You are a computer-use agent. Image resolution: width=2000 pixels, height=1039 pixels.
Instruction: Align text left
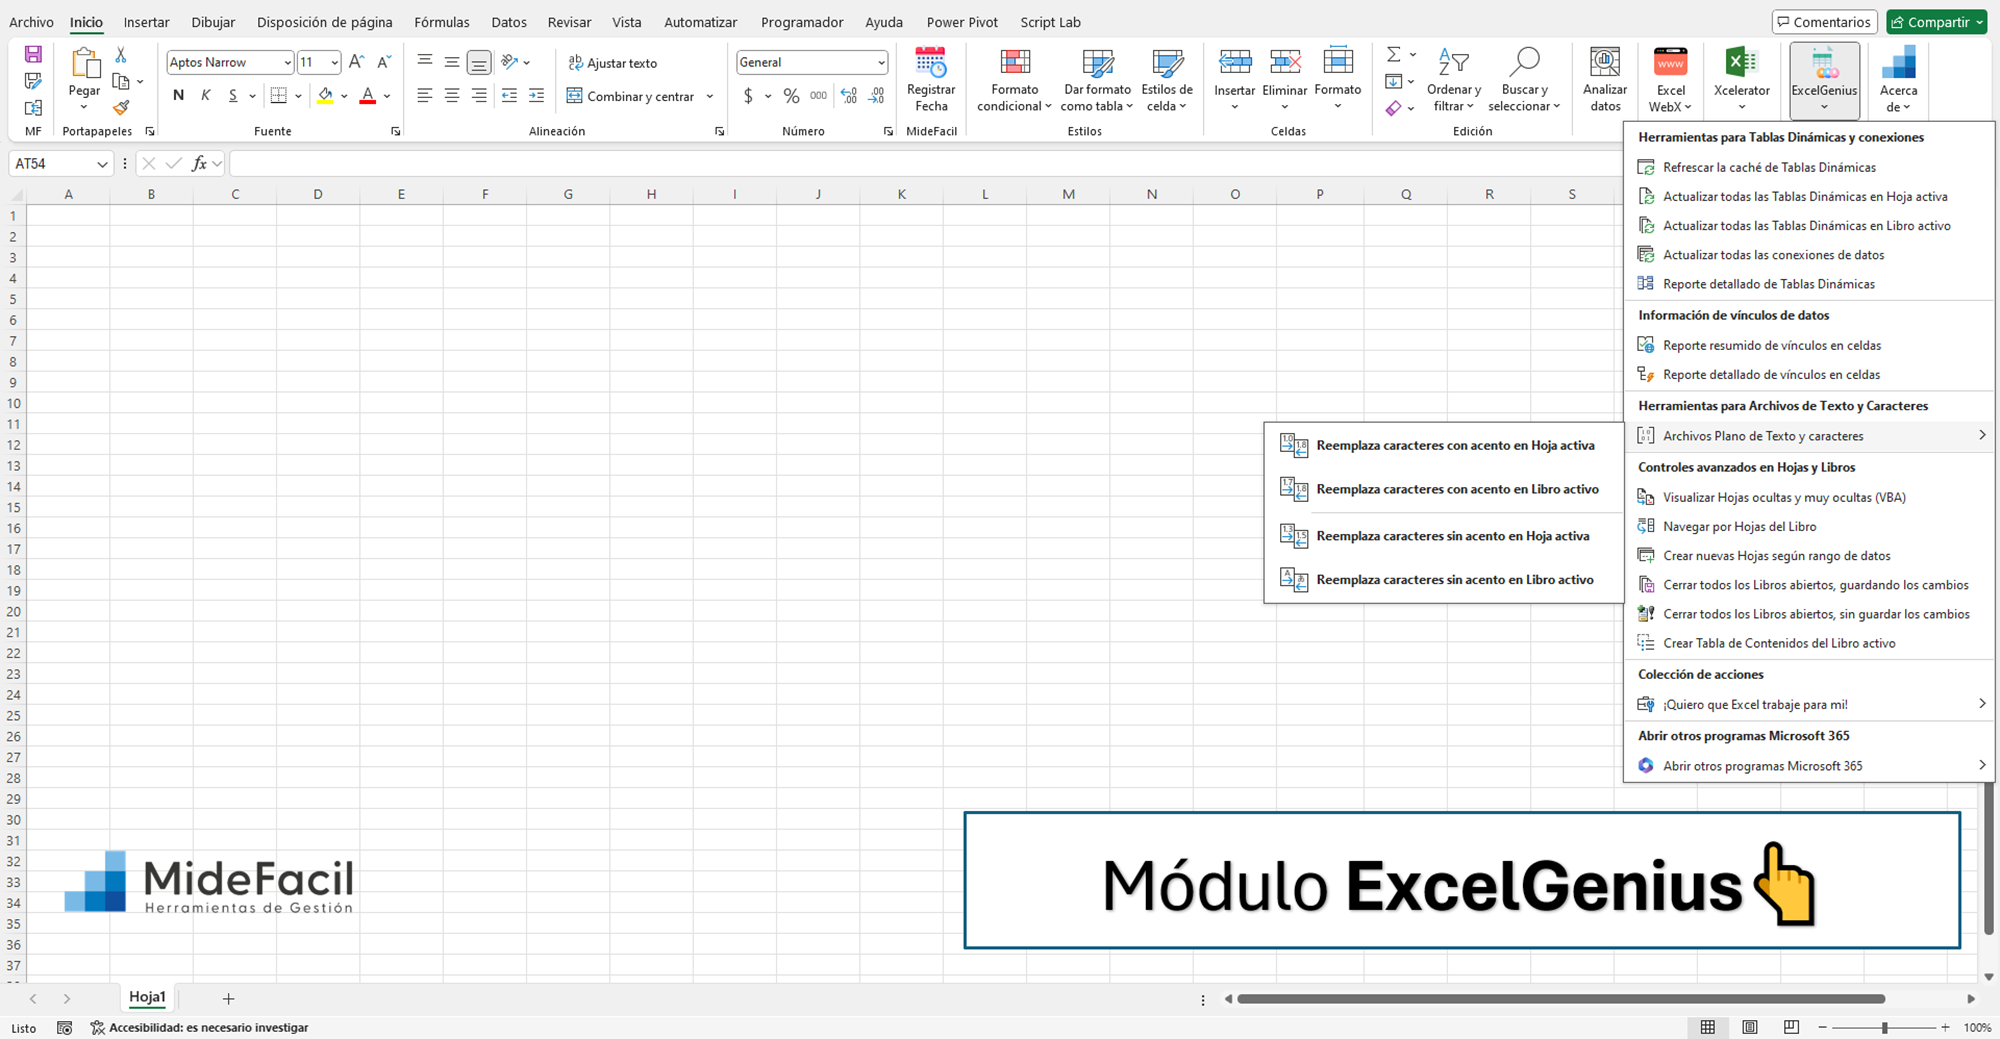(425, 95)
